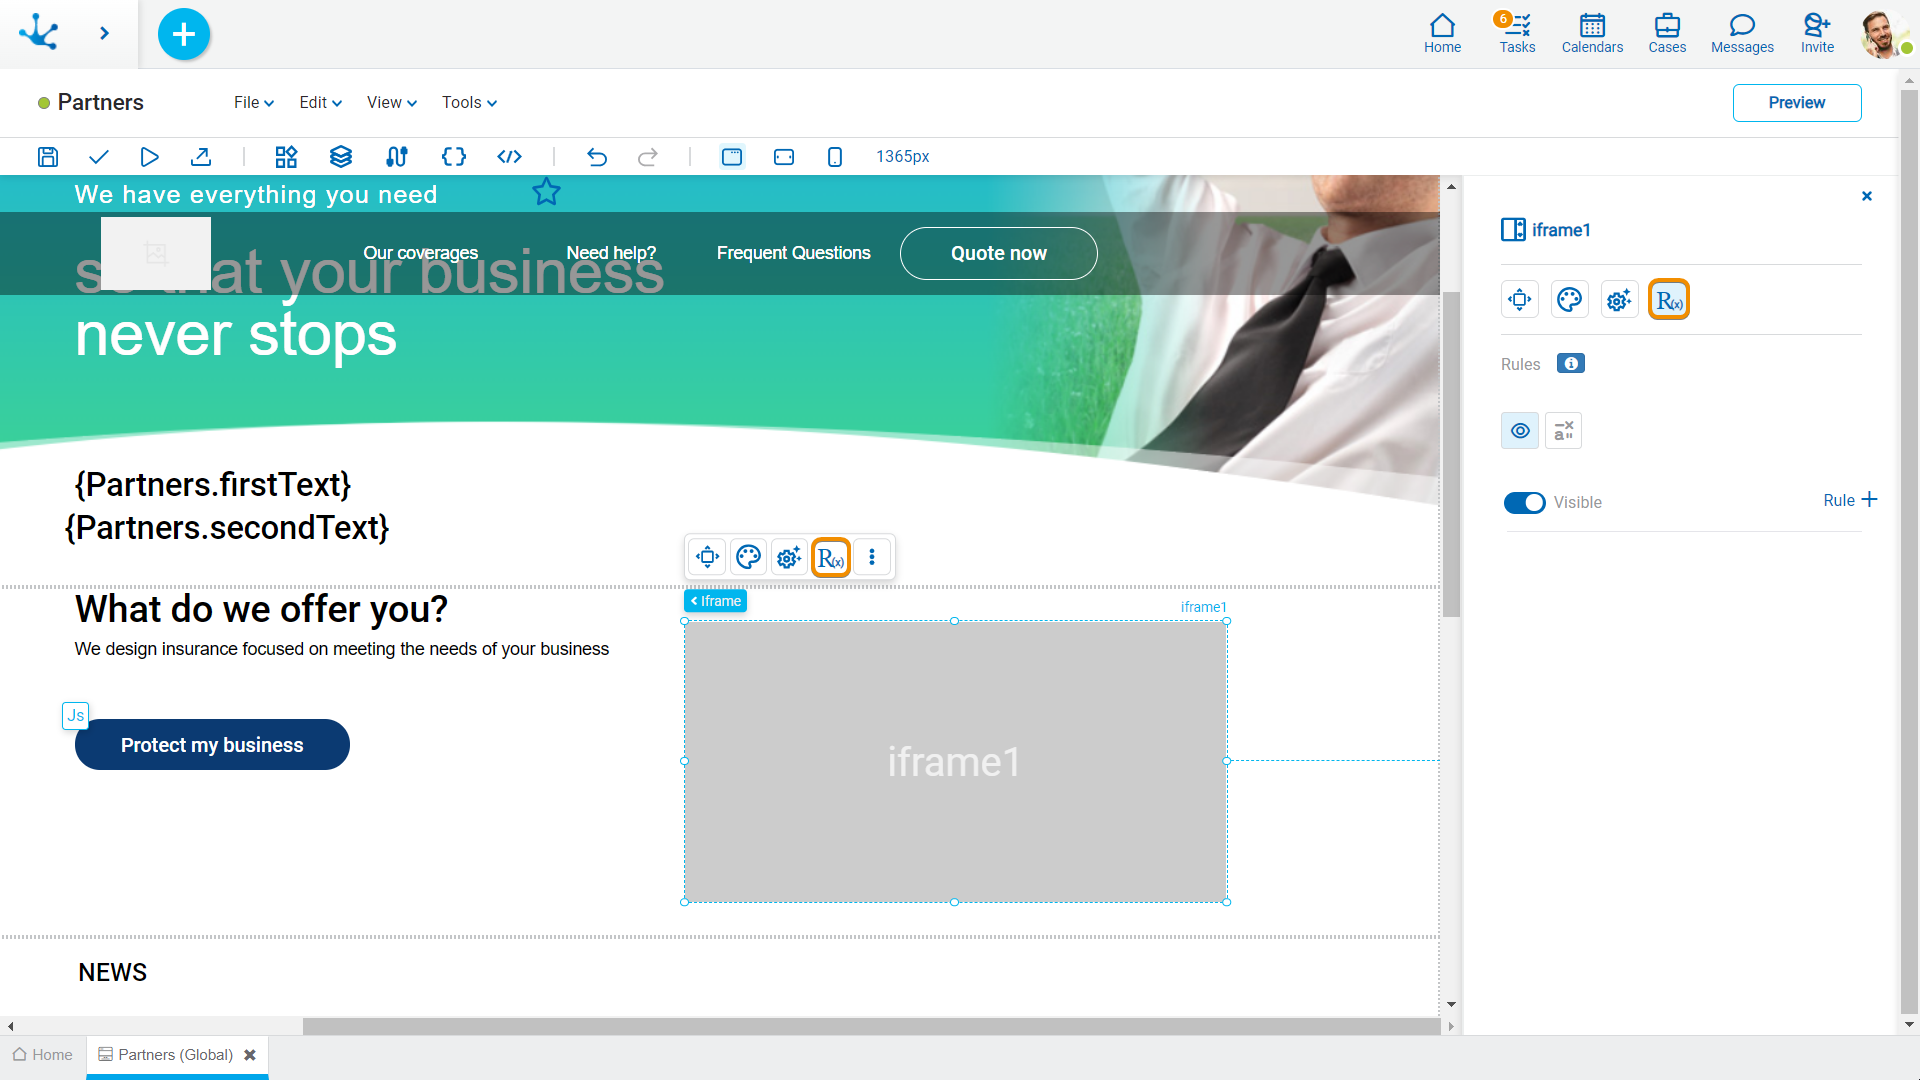
Task: Click the Deyel logo icon
Action: [38, 32]
